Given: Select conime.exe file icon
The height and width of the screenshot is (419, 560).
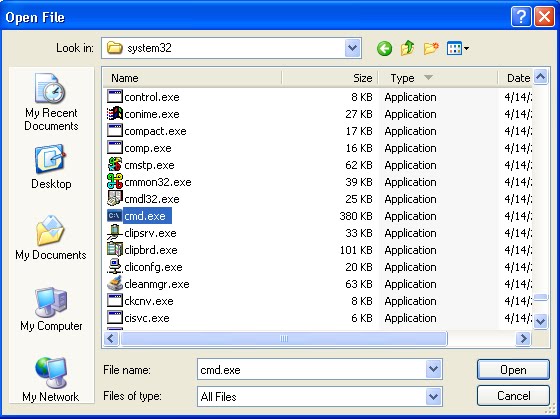Looking at the screenshot, I should point(115,114).
